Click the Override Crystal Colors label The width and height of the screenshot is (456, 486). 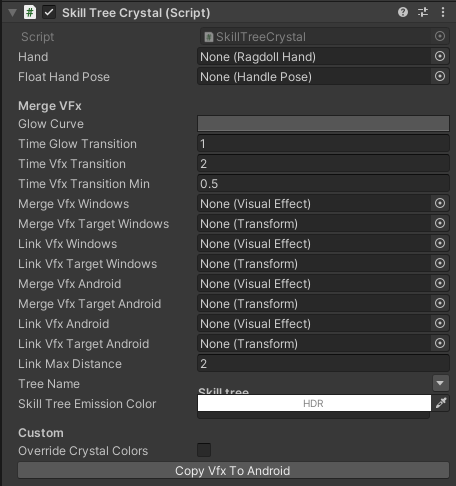[x=83, y=451]
